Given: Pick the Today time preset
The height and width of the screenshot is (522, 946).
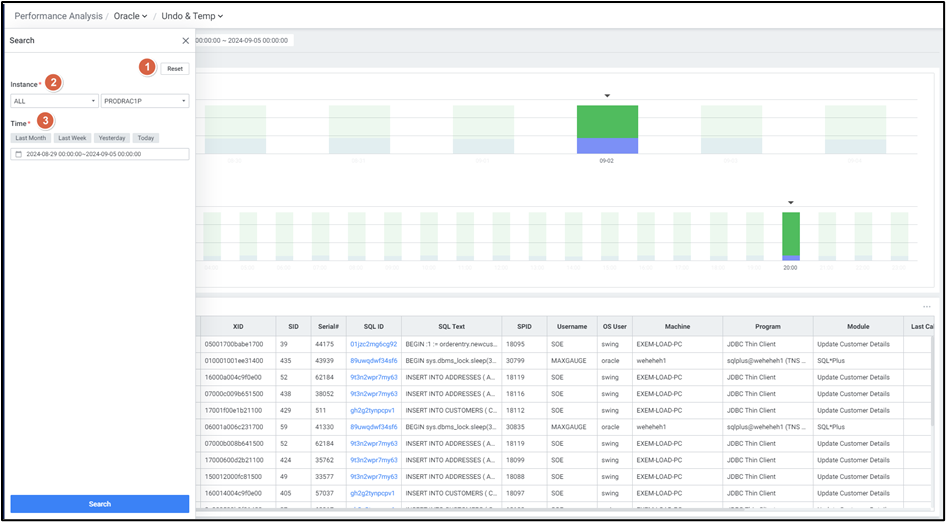Looking at the screenshot, I should coord(146,138).
